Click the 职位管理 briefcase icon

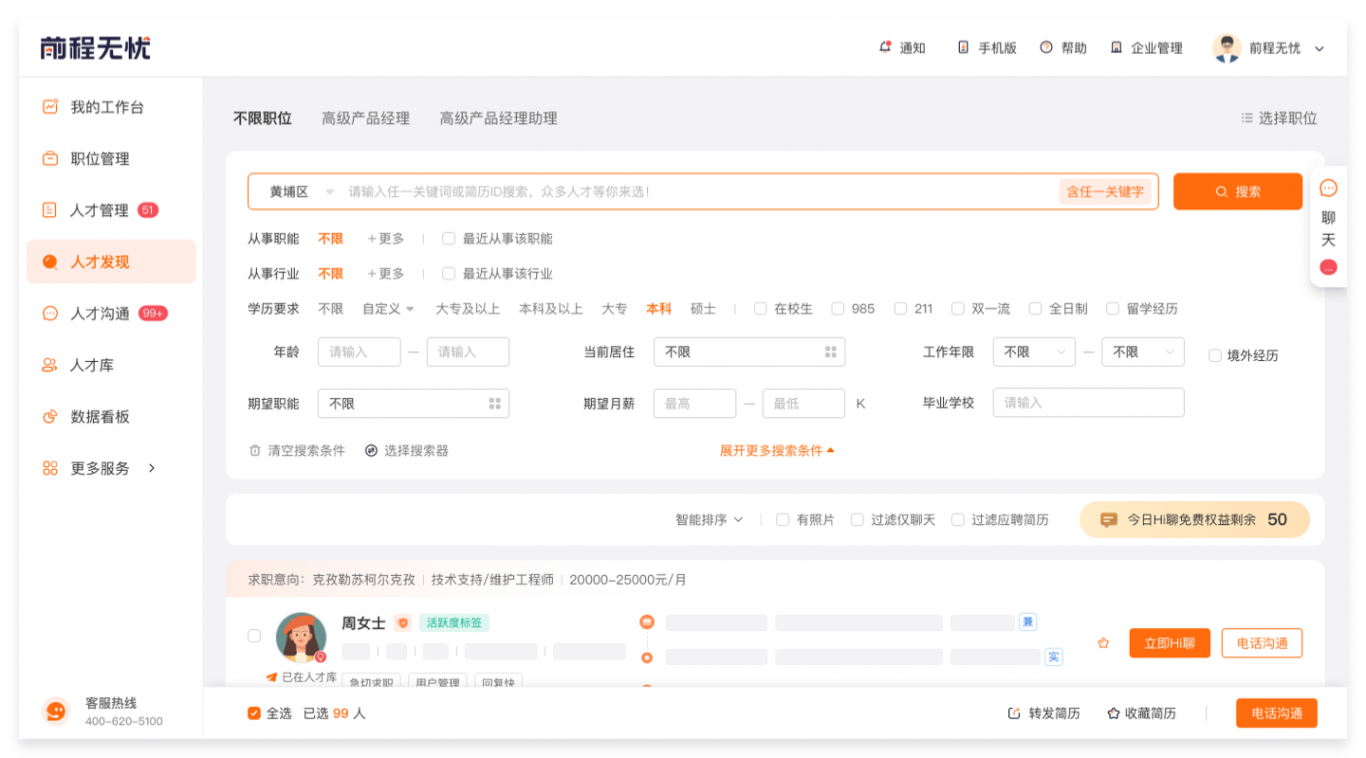50,158
